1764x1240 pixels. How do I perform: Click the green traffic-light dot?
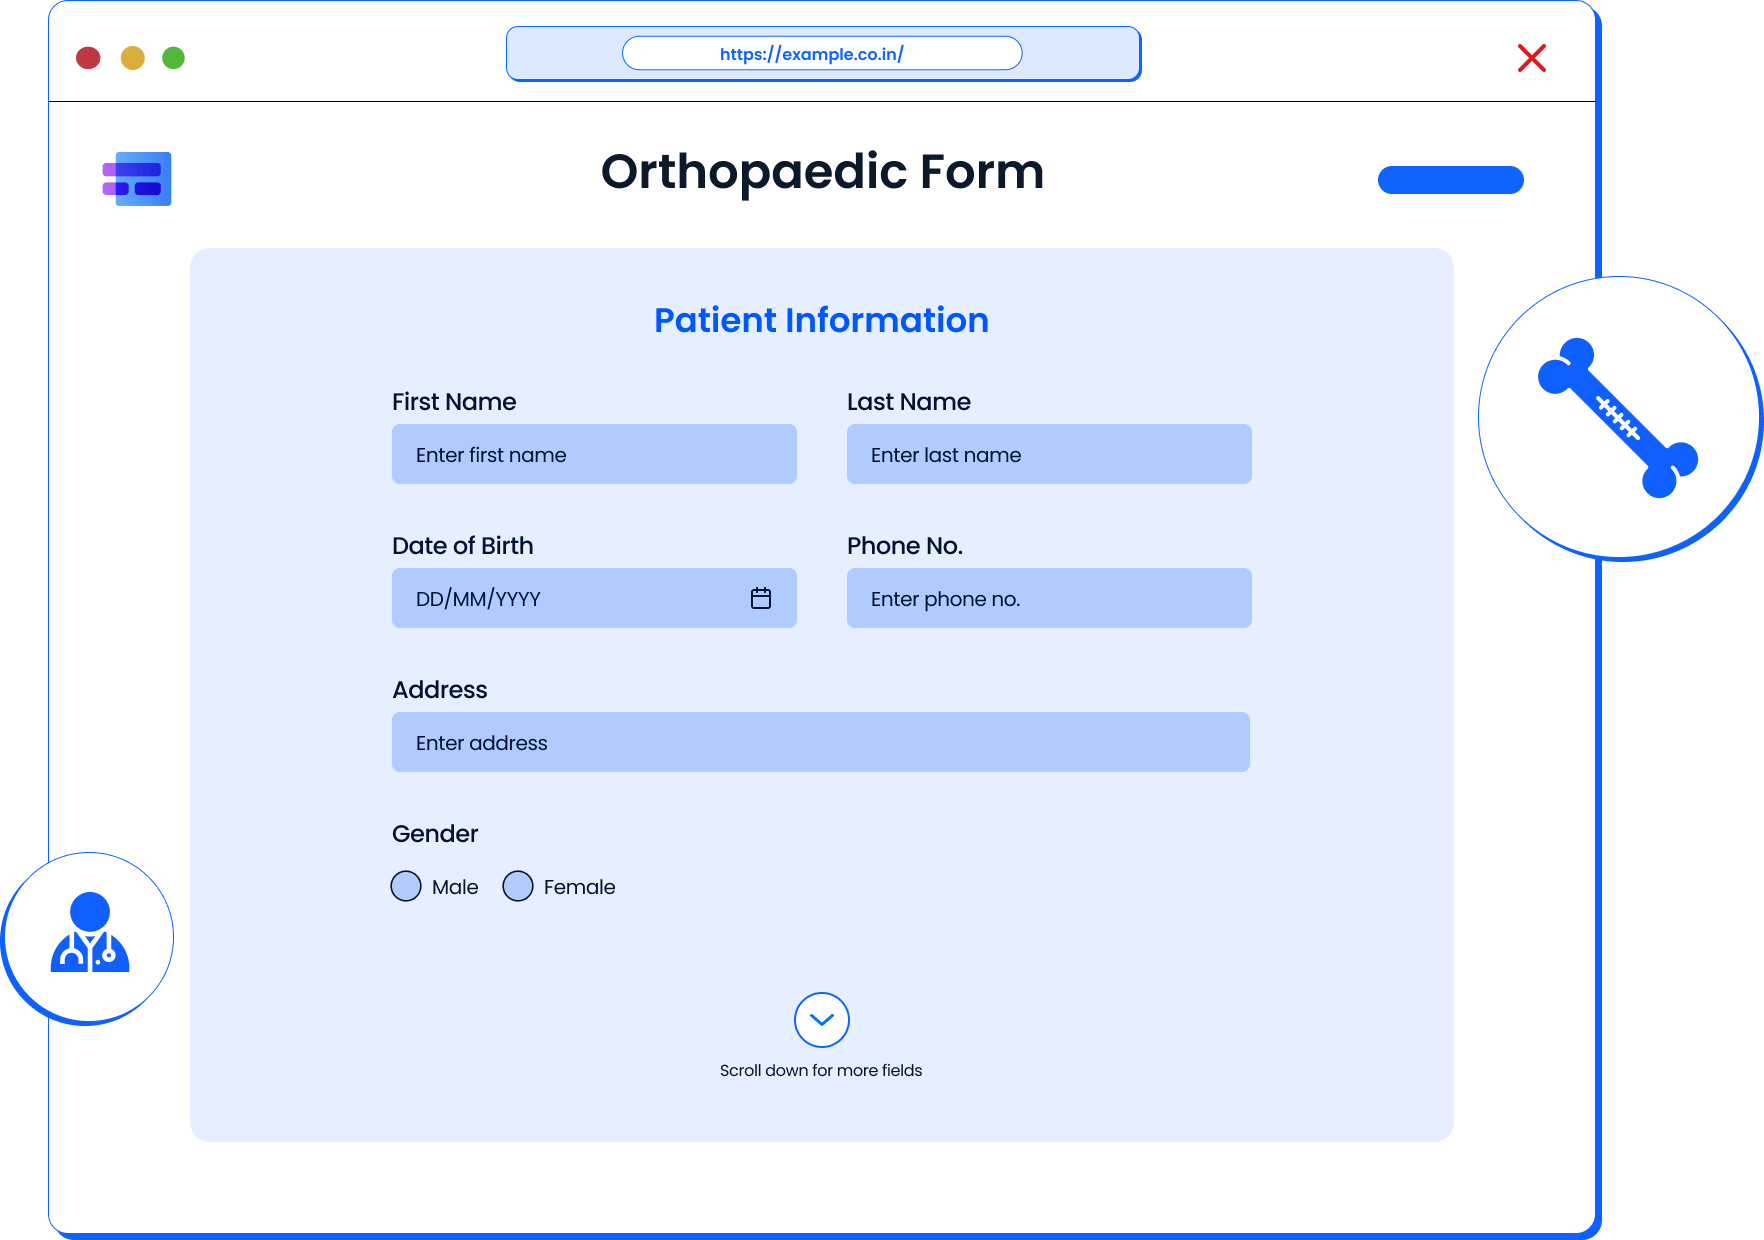tap(173, 58)
